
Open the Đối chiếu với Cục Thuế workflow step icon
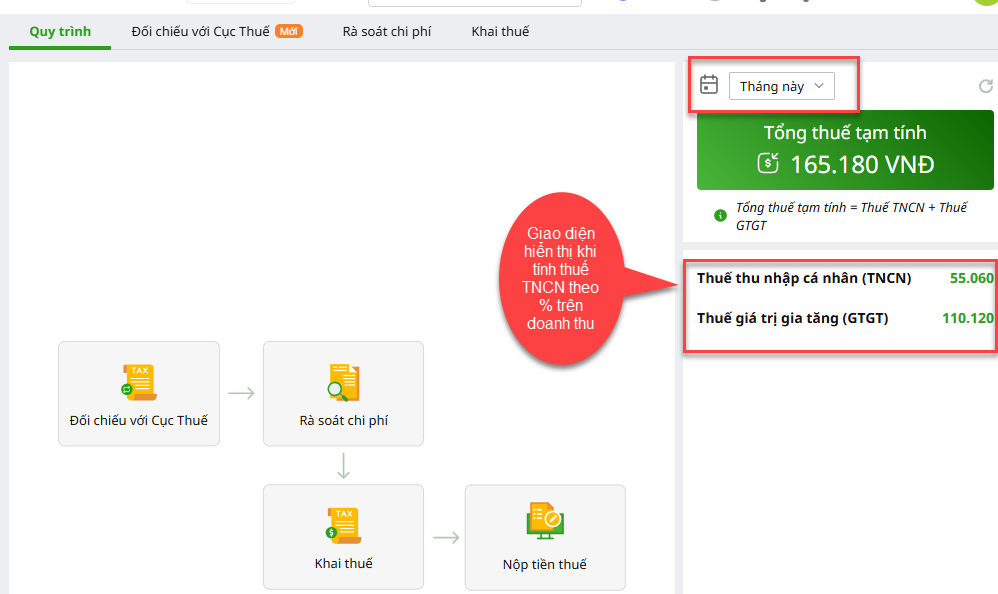pyautogui.click(x=138, y=382)
